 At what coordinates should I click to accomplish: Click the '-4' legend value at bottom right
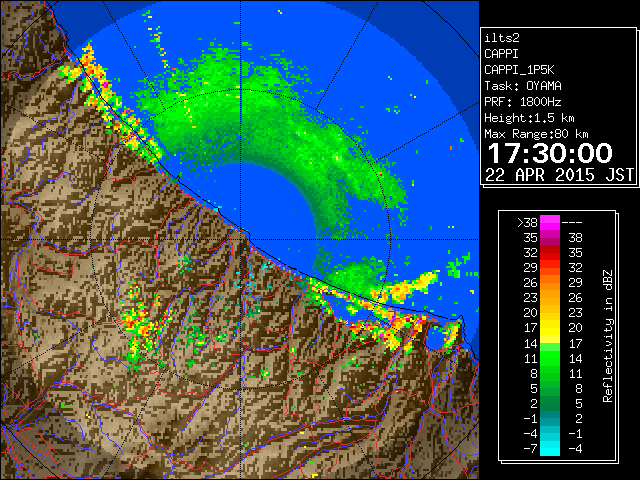[x=575, y=448]
